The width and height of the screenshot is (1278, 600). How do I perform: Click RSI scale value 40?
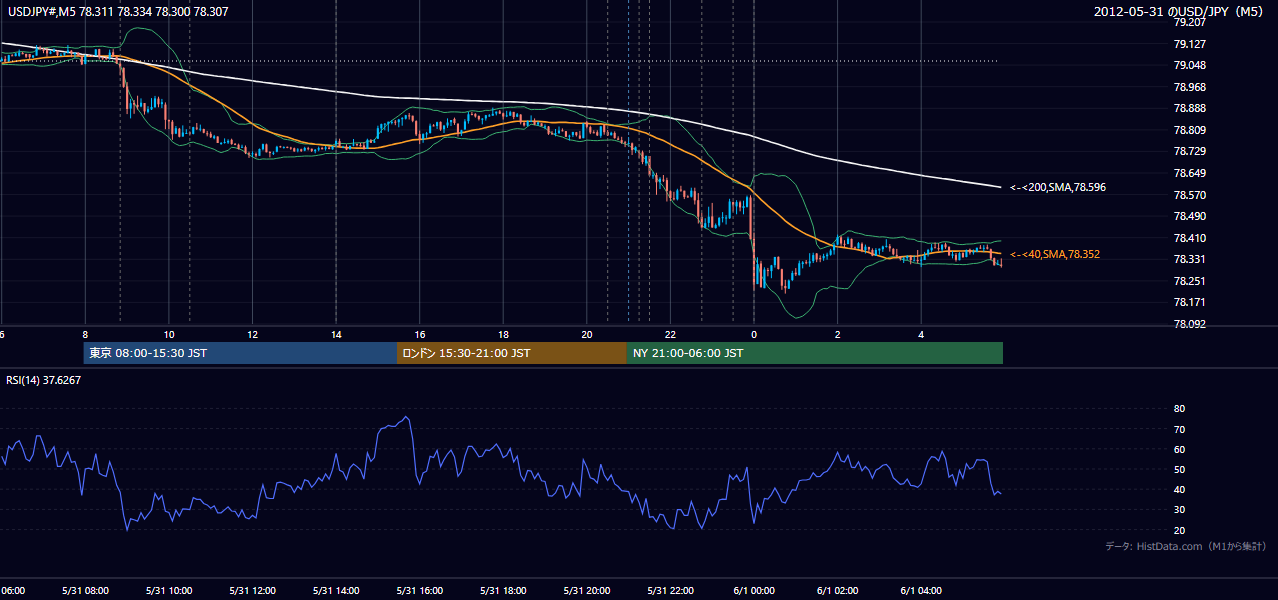(x=1179, y=489)
